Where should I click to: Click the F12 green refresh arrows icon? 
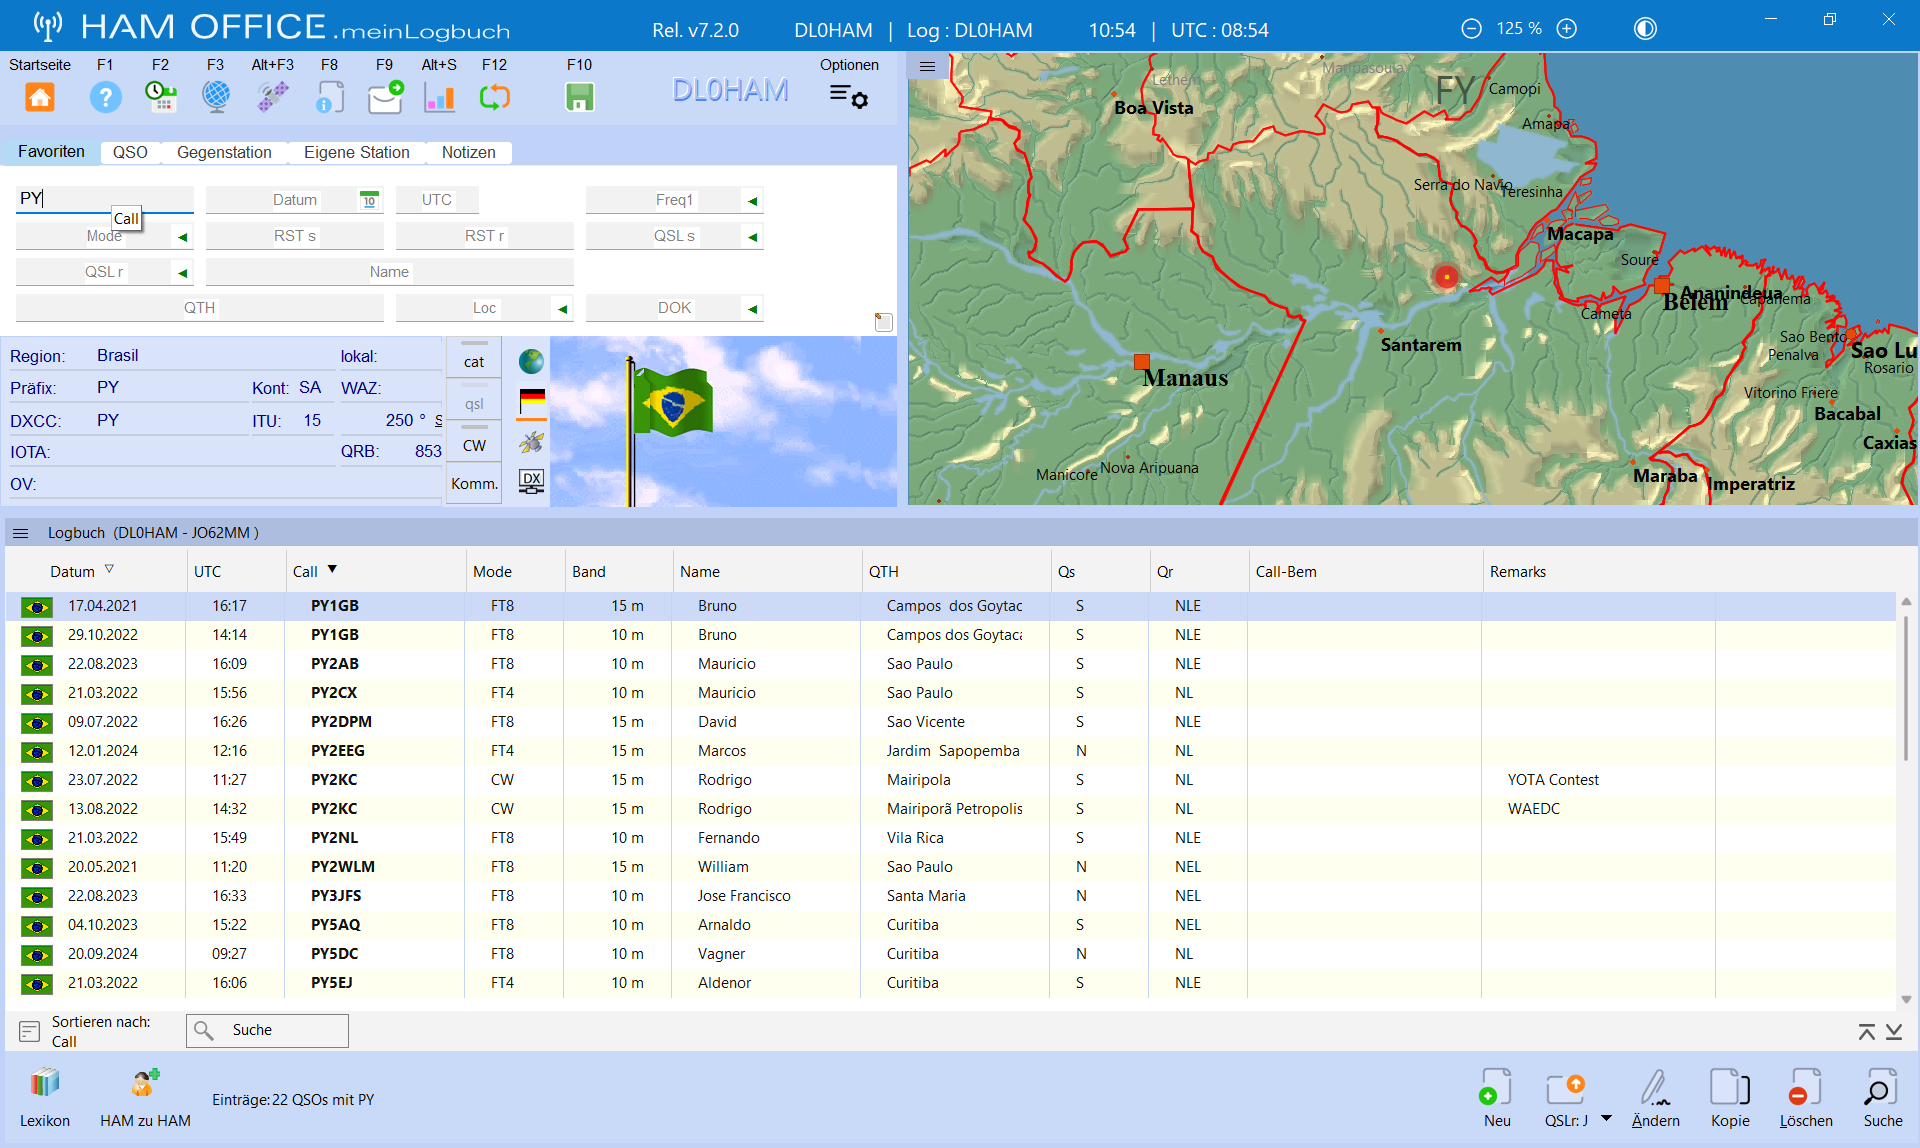(x=495, y=97)
